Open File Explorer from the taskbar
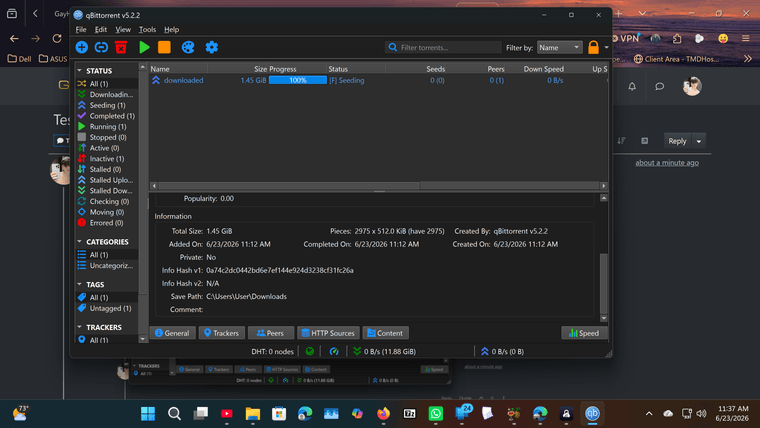The height and width of the screenshot is (428, 760). [253, 413]
